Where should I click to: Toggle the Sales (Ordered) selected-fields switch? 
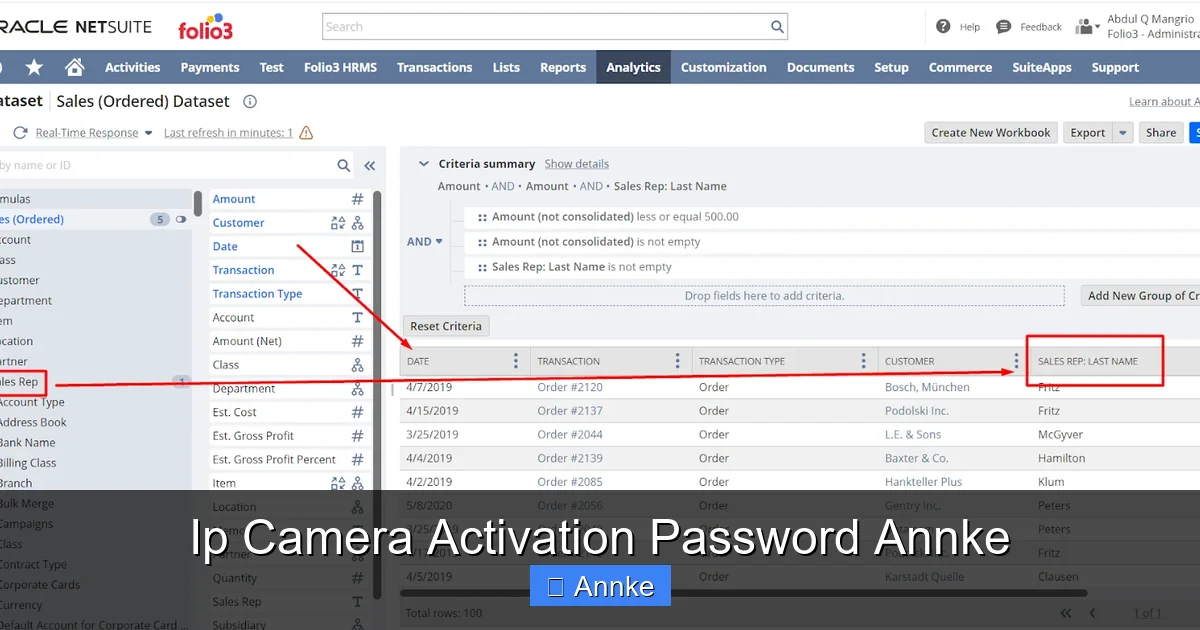click(181, 219)
